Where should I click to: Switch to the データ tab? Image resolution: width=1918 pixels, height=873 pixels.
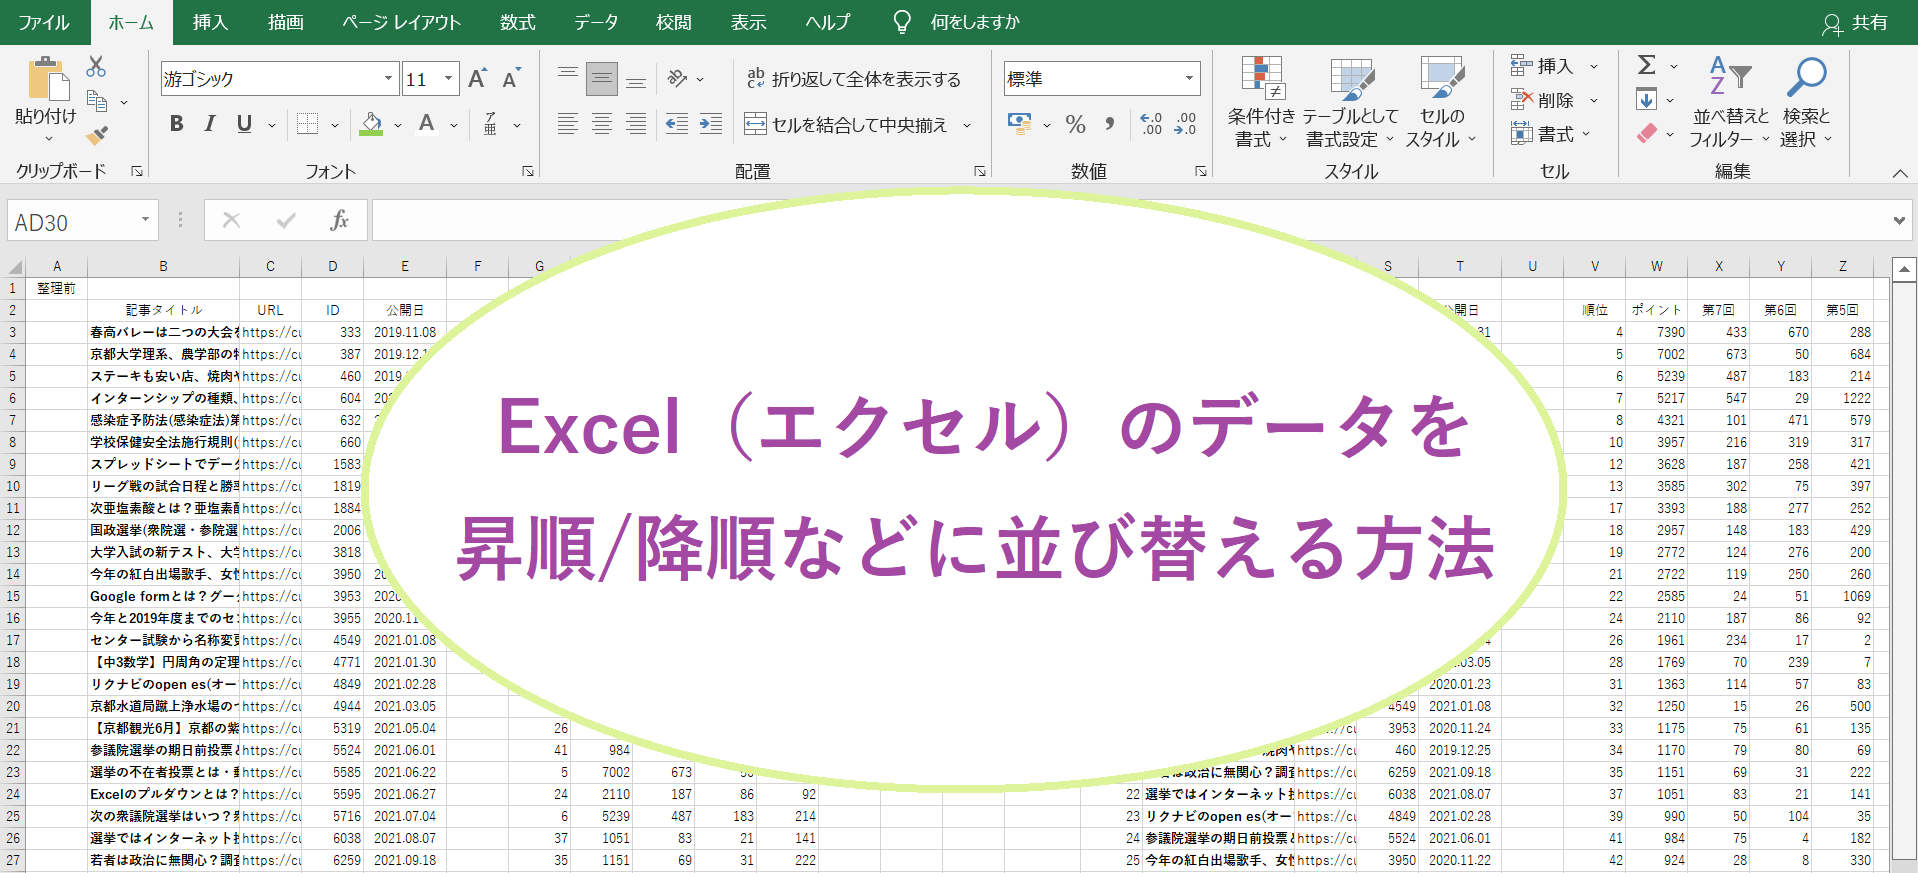click(x=596, y=22)
